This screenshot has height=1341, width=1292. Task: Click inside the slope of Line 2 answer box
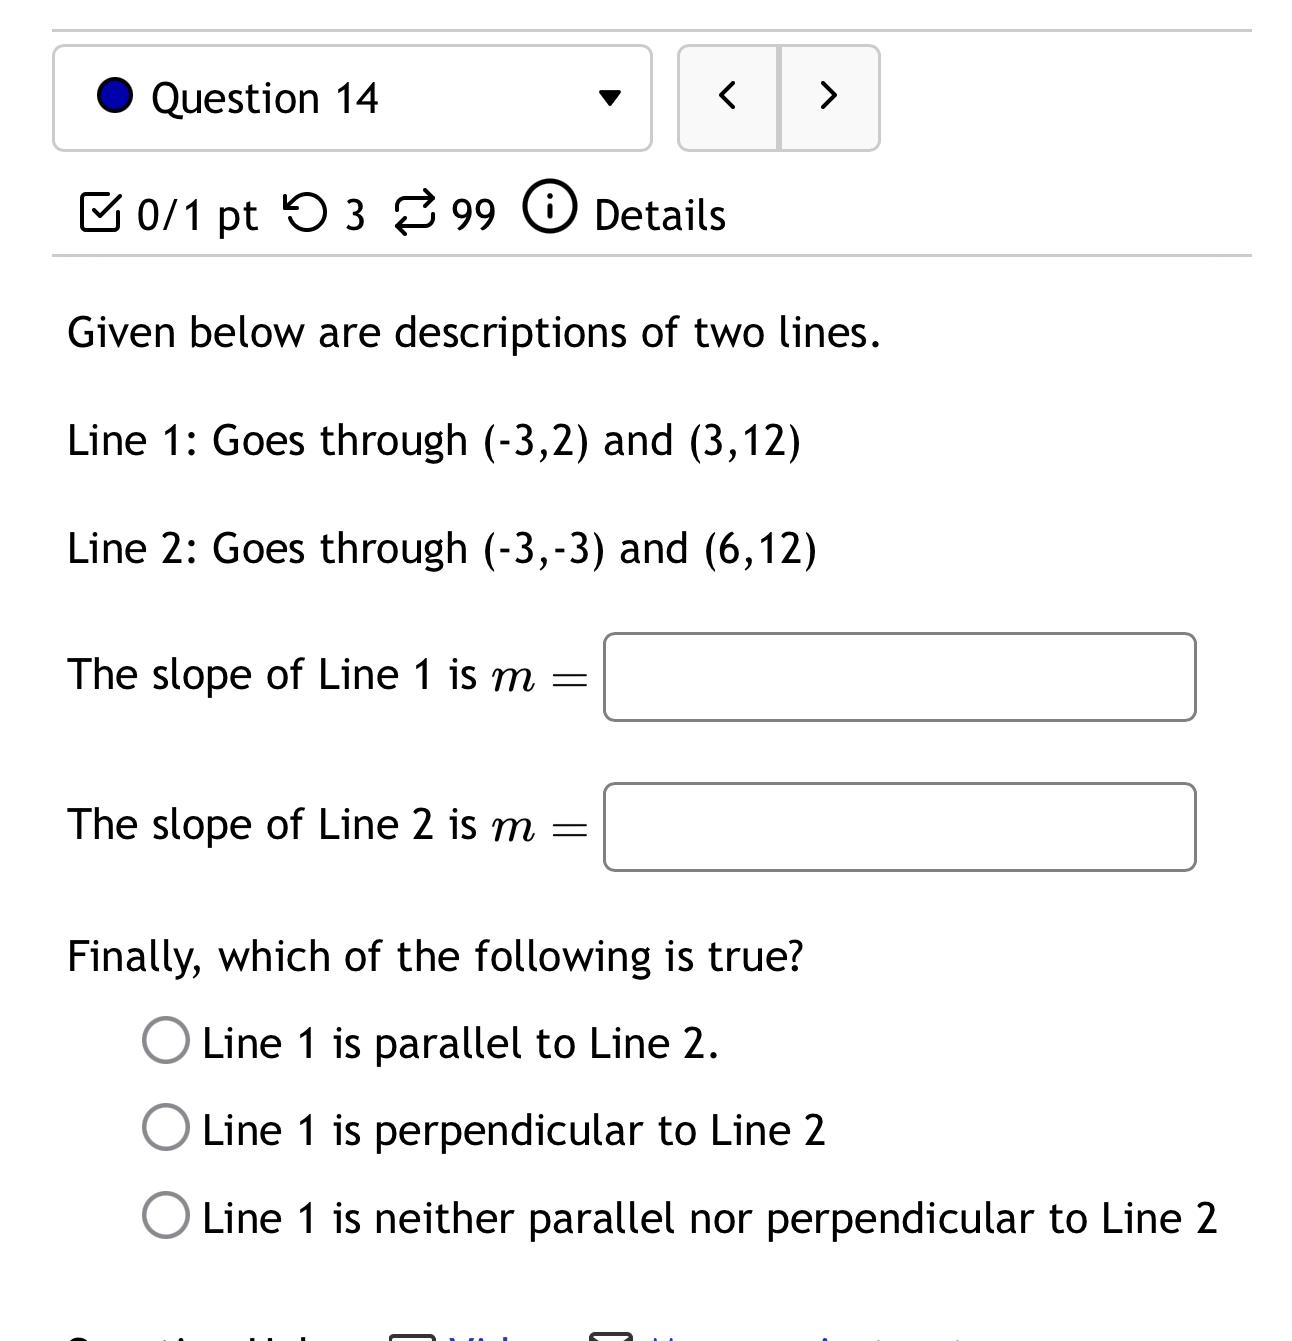(x=898, y=827)
